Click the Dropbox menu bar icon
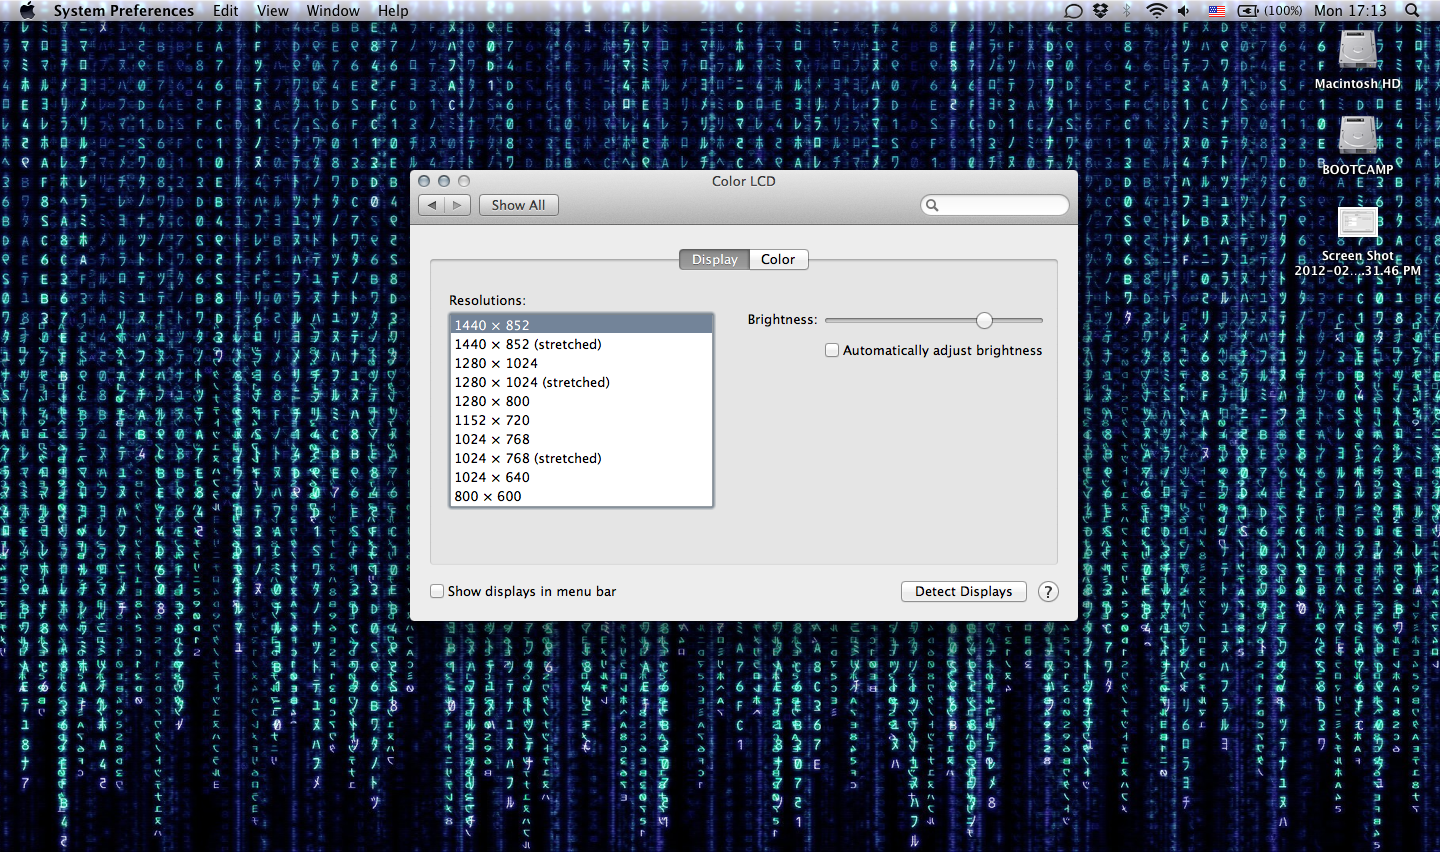This screenshot has width=1440, height=852. [1101, 10]
